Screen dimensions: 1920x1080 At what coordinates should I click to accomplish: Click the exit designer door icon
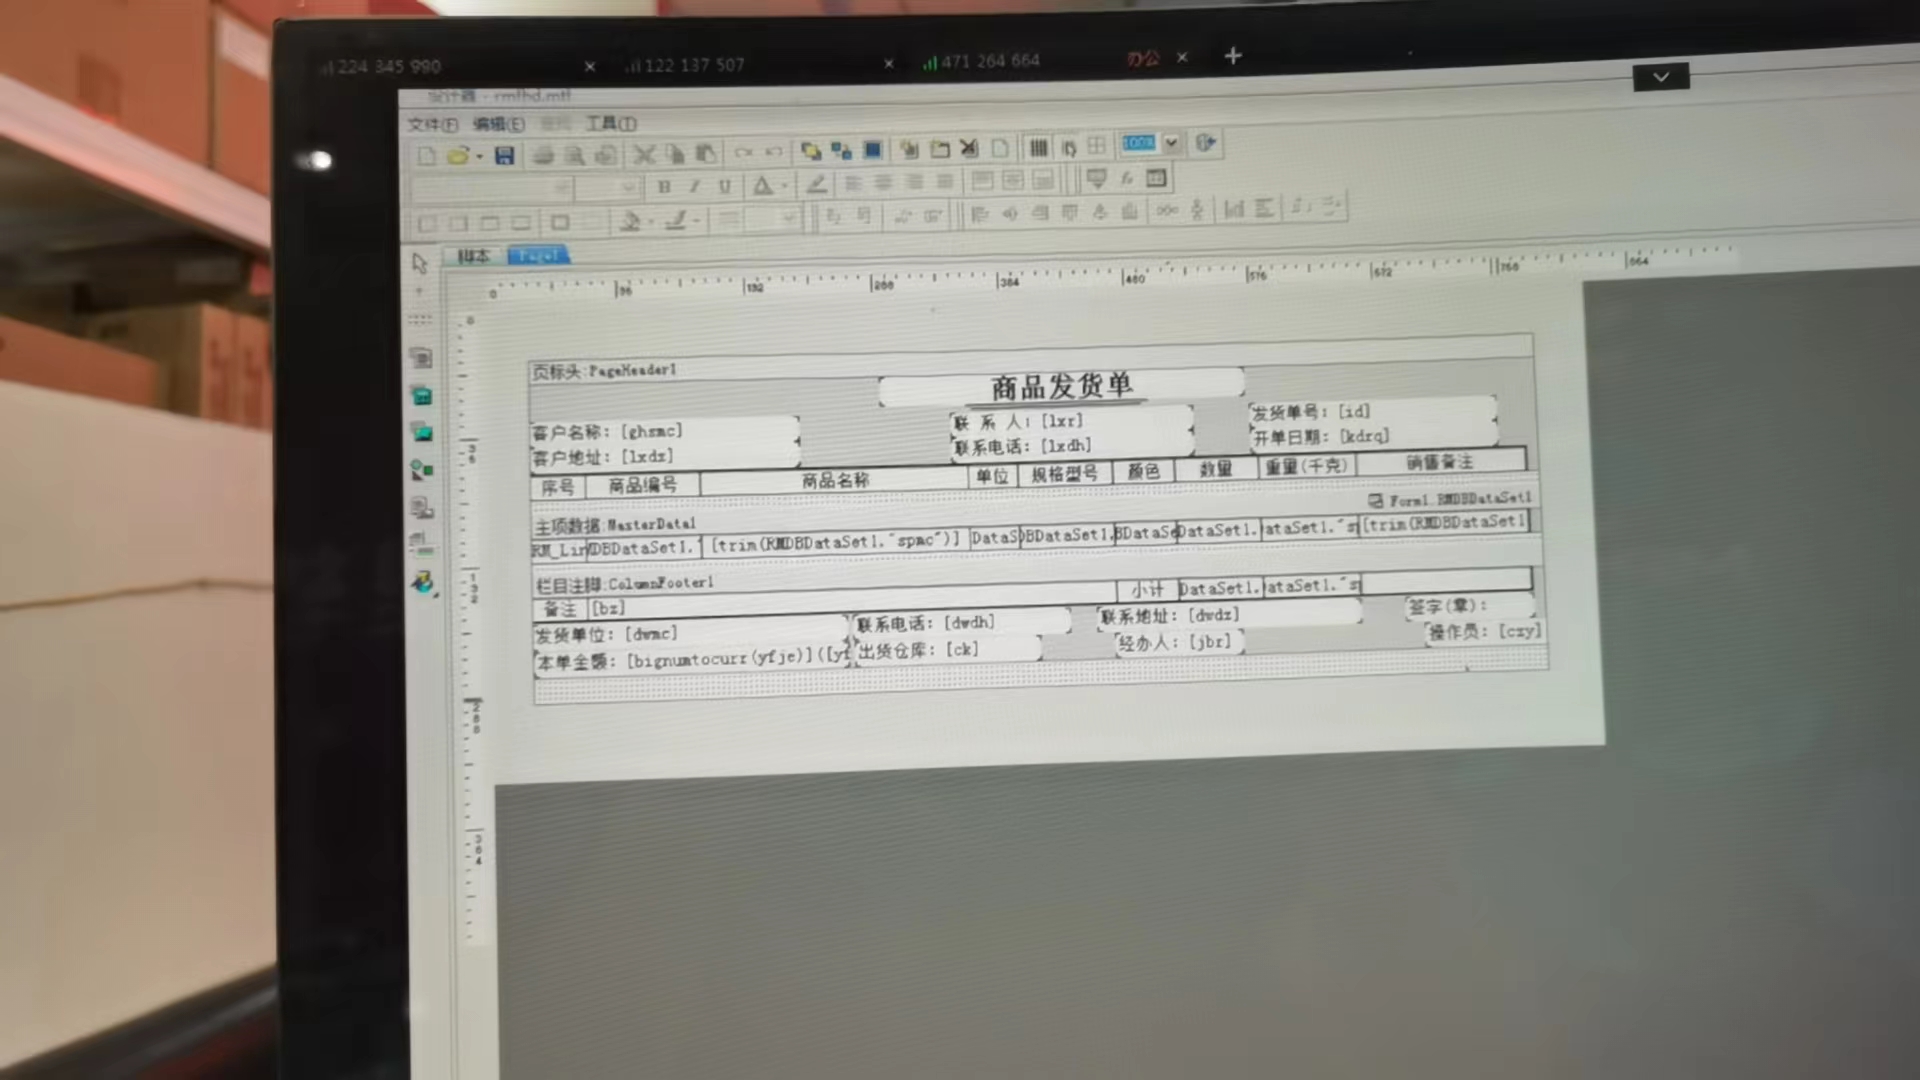pyautogui.click(x=1205, y=143)
